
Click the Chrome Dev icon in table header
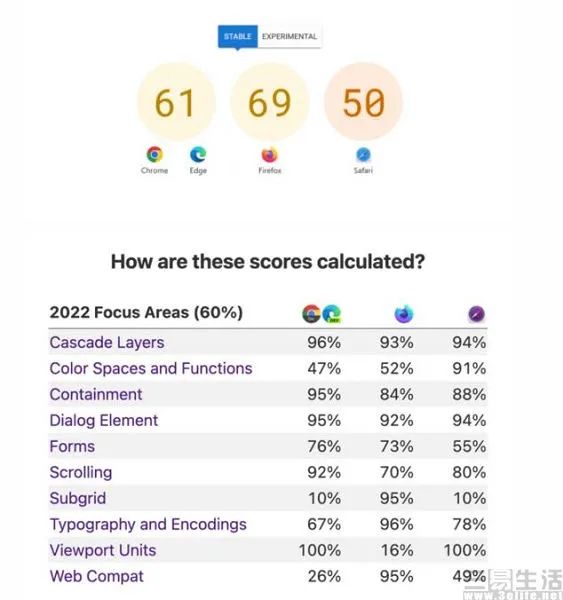pos(311,314)
